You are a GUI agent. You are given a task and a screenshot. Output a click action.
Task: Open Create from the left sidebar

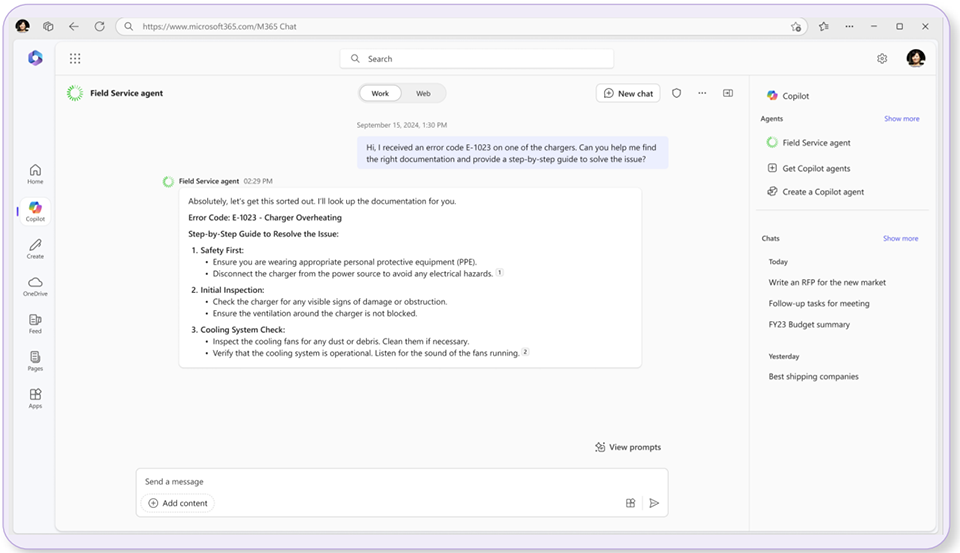(x=35, y=249)
